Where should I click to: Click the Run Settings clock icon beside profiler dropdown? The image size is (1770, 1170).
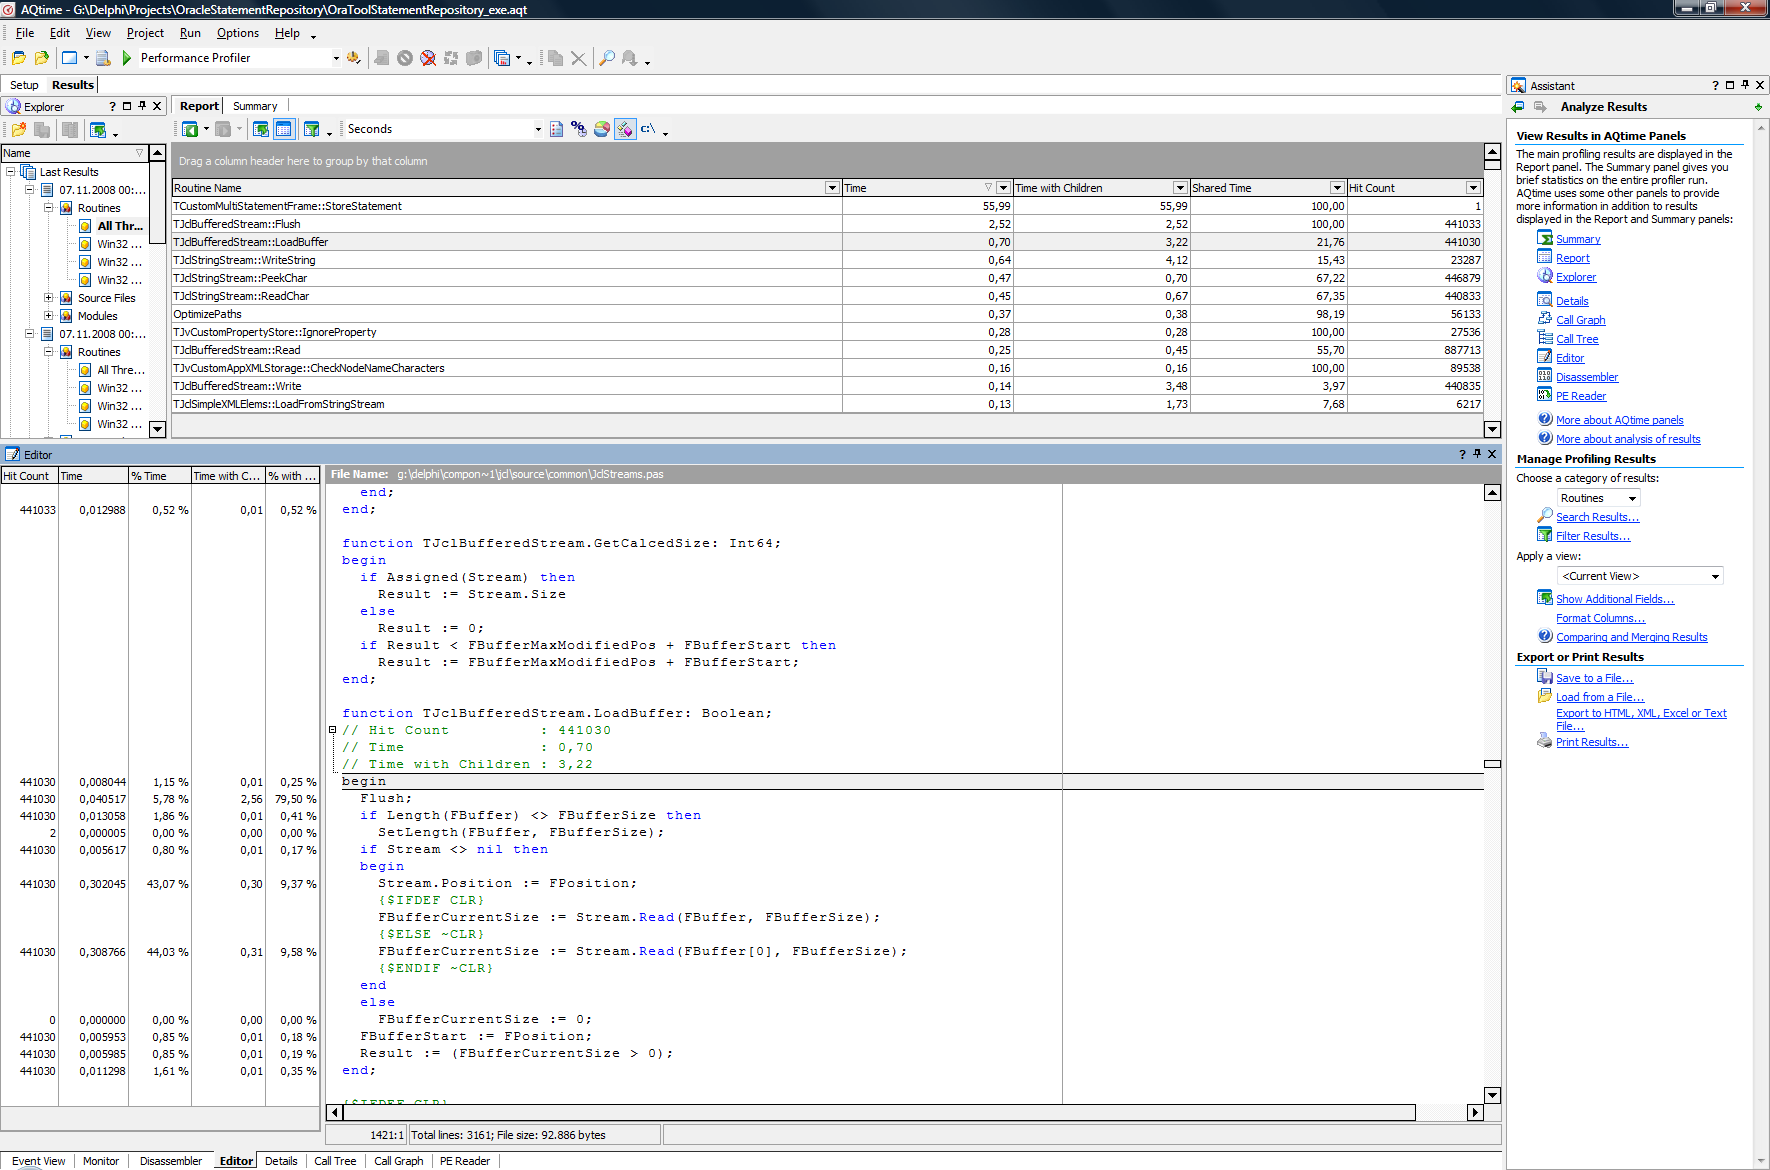353,58
